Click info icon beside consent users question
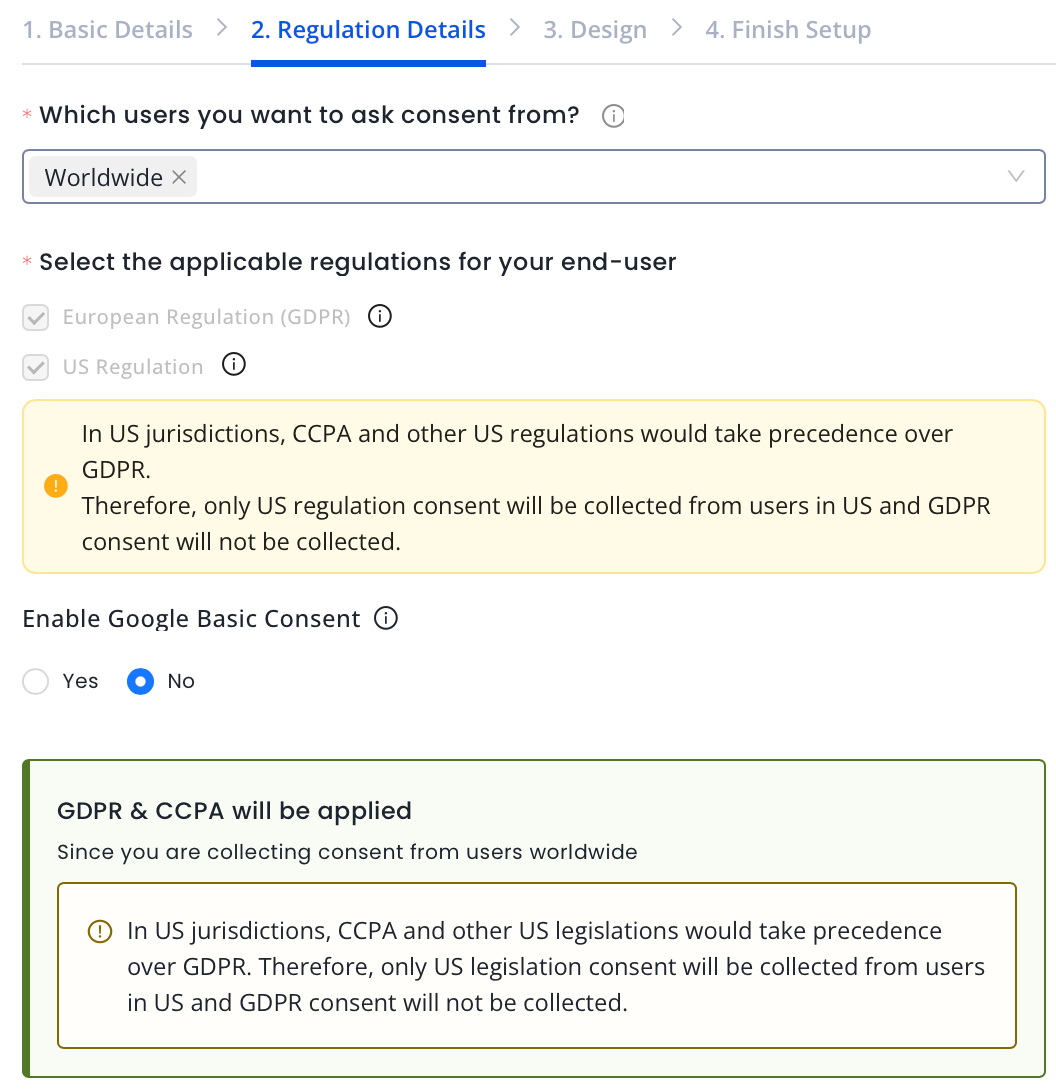The height and width of the screenshot is (1090, 1056). click(x=613, y=117)
